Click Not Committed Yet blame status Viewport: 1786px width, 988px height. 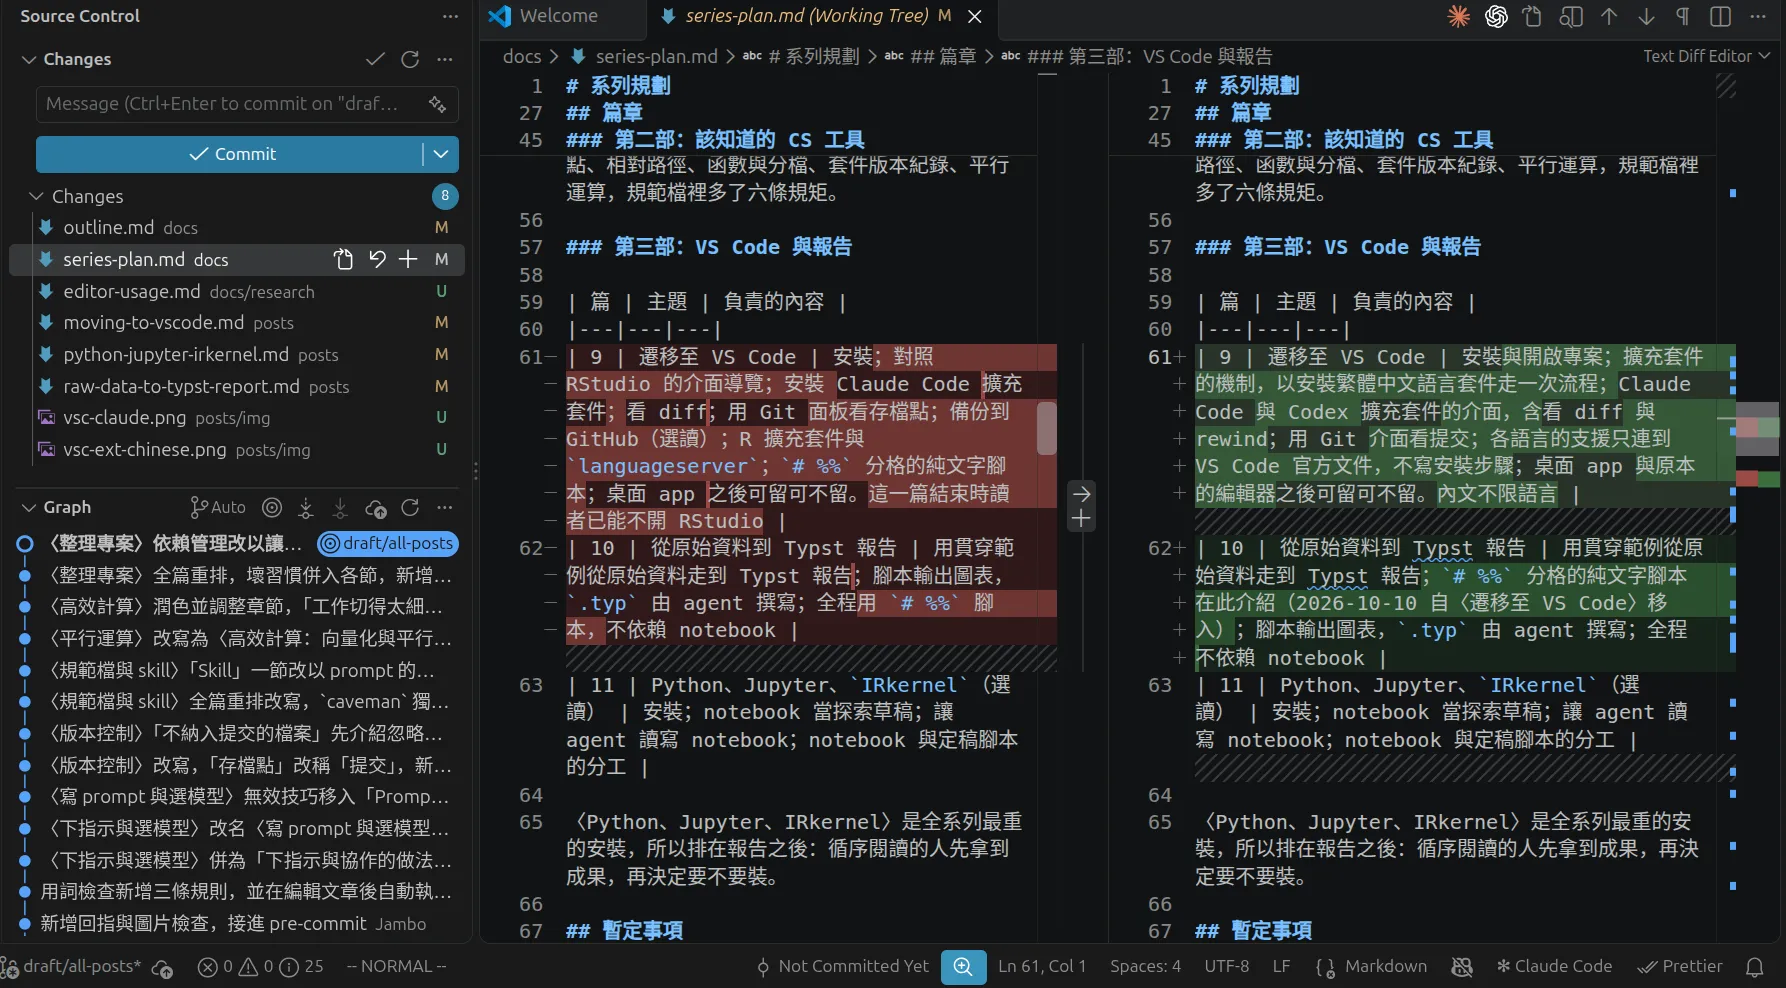[842, 967]
